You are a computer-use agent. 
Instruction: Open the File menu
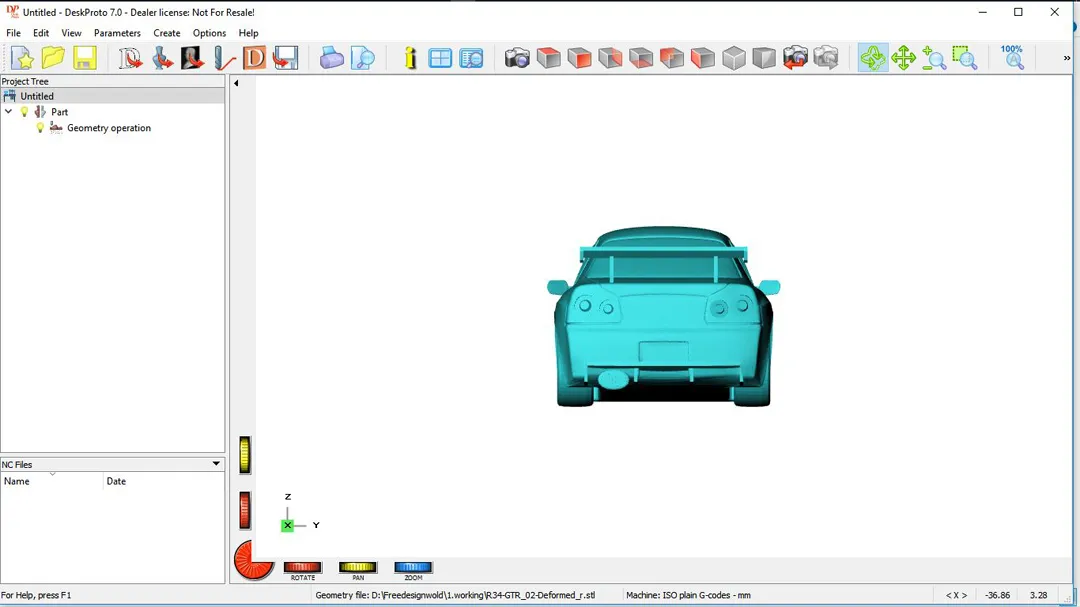pyautogui.click(x=13, y=33)
